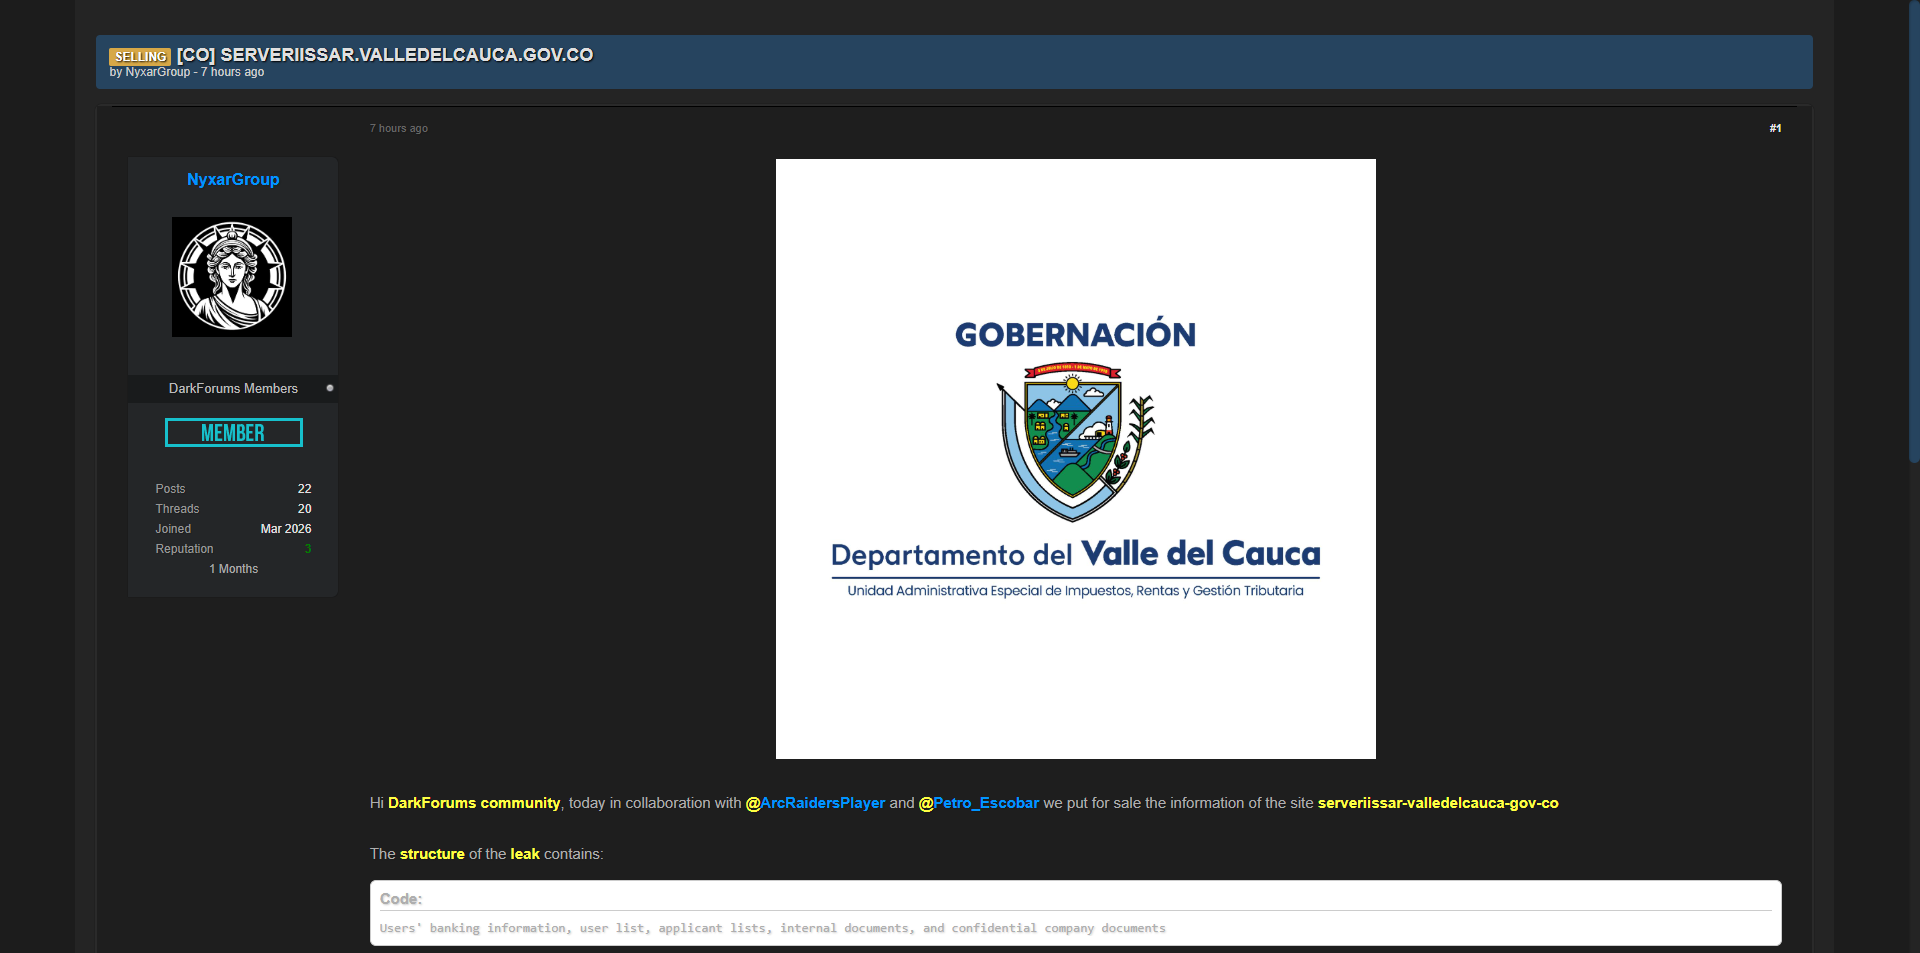Open the NyxarGroup profile from the sidebar username
This screenshot has height=953, width=1920.
[x=233, y=180]
